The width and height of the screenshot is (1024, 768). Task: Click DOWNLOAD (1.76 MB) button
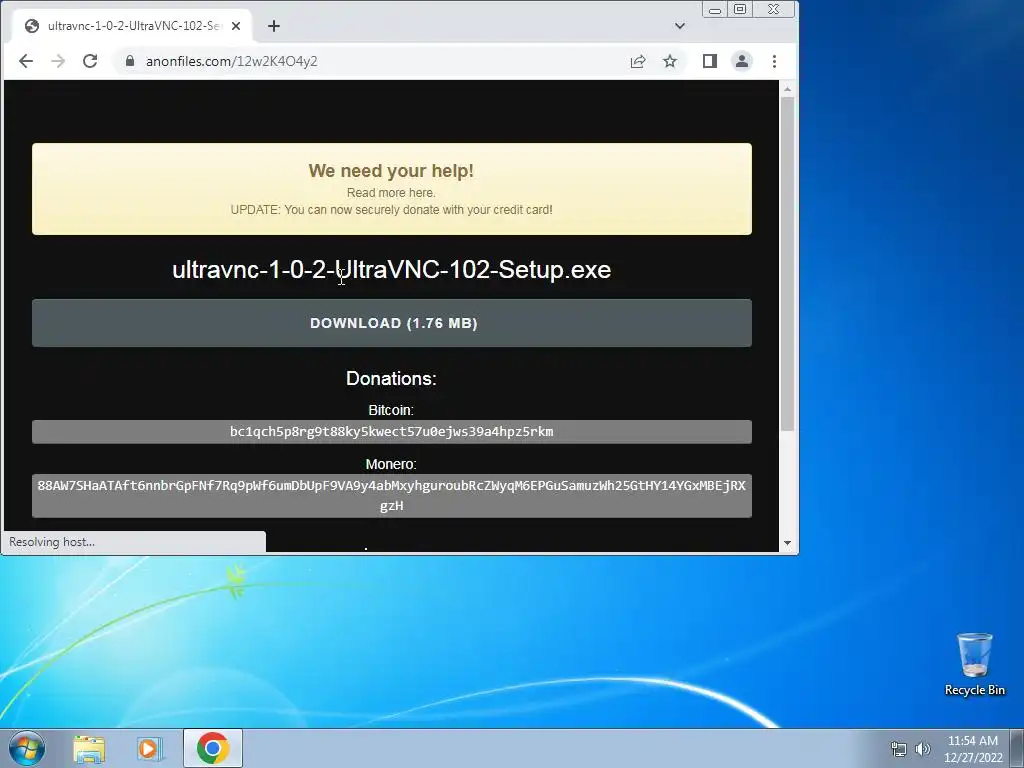point(392,323)
